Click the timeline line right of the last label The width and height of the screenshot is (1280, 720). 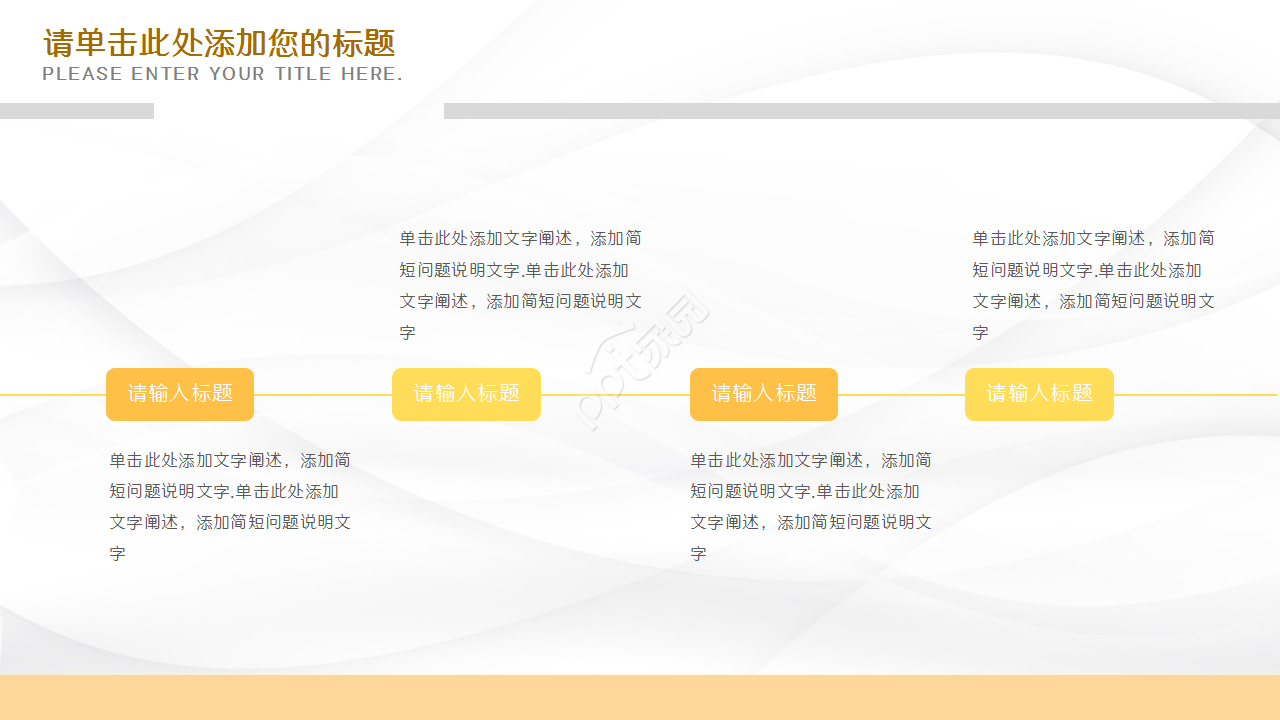(1195, 395)
